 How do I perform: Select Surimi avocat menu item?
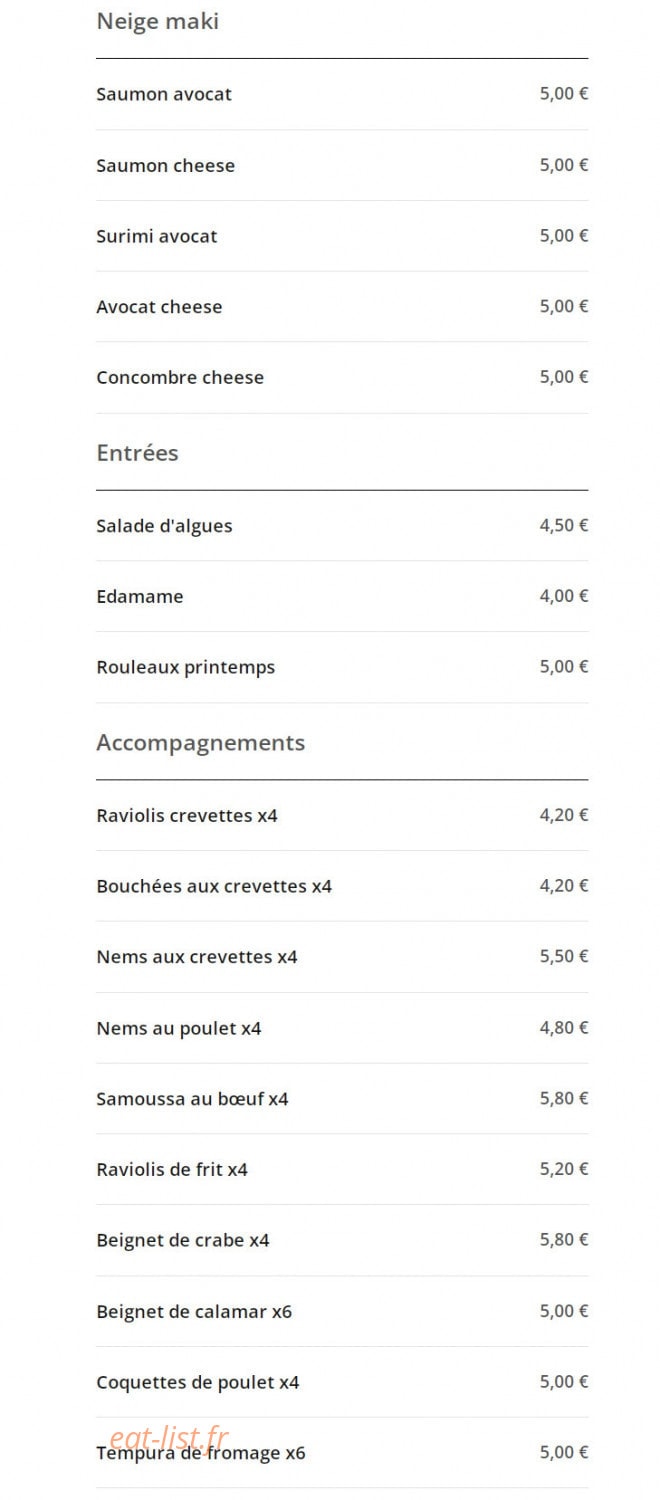coord(342,236)
